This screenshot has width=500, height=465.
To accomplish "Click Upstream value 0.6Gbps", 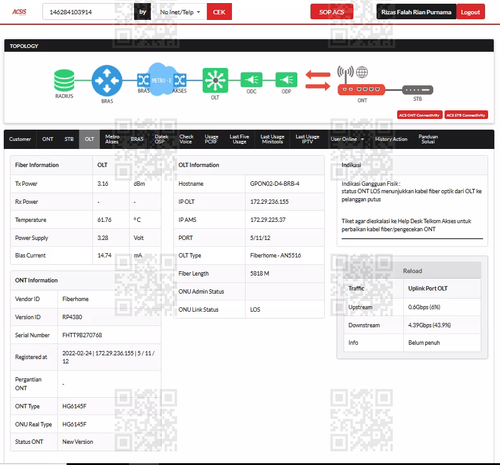I will pos(424,307).
